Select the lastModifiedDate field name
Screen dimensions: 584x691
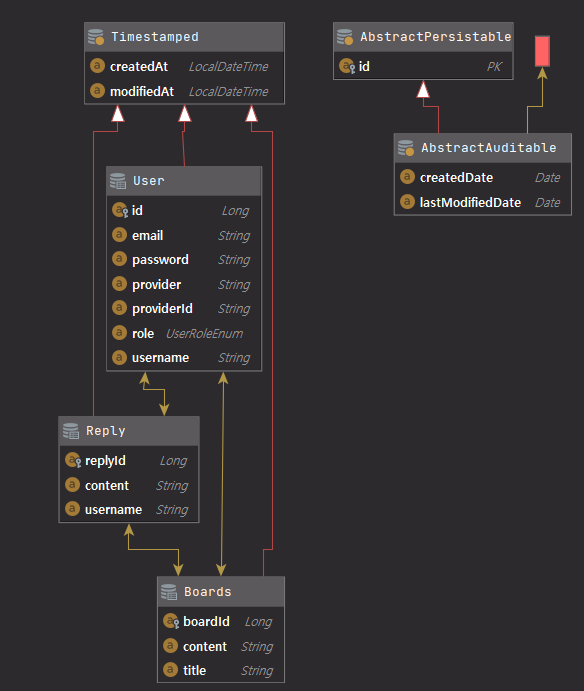[x=470, y=203]
